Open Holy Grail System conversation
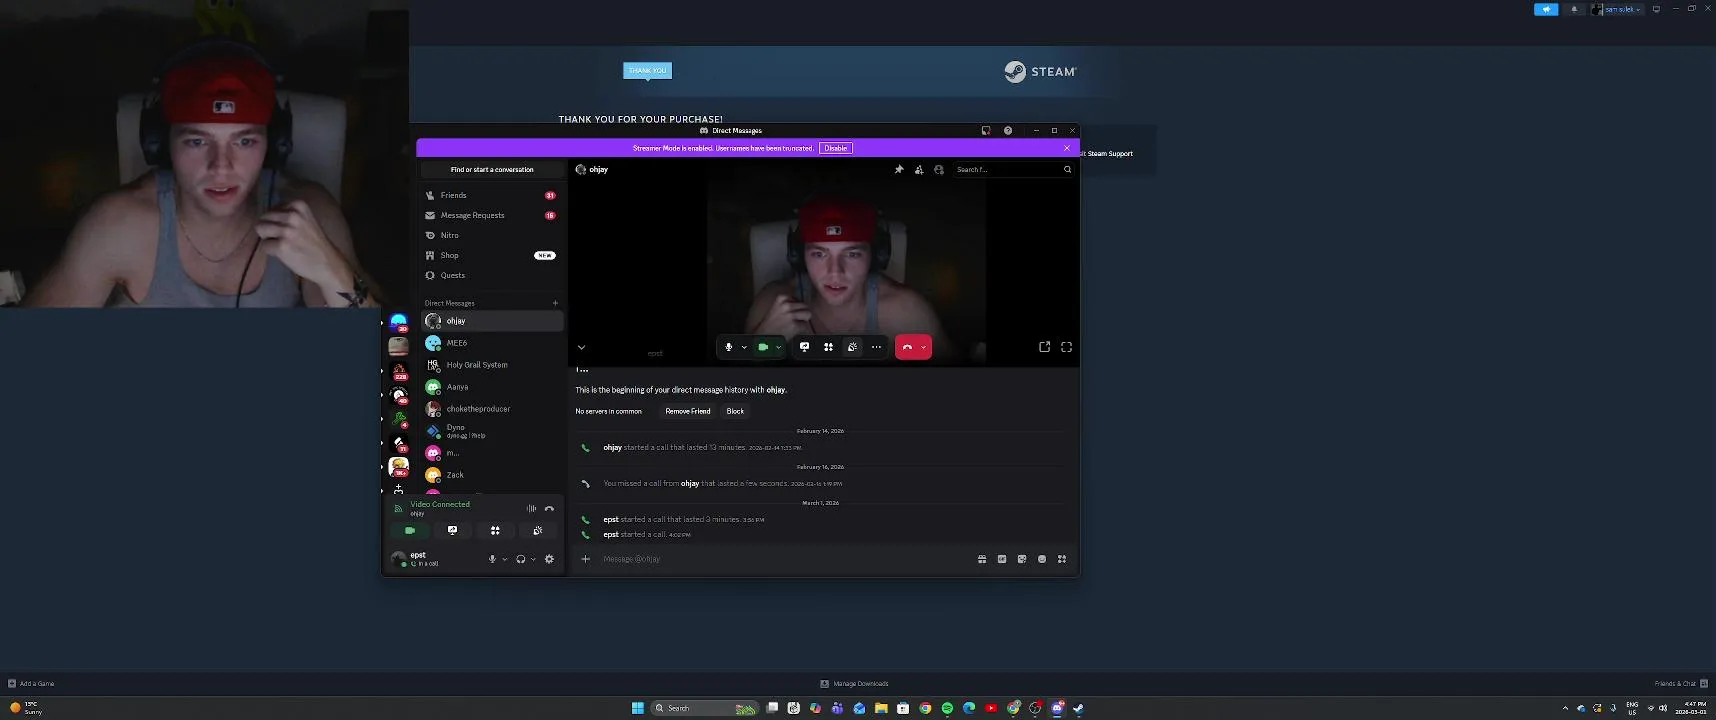The height and width of the screenshot is (720, 1716). 491,365
